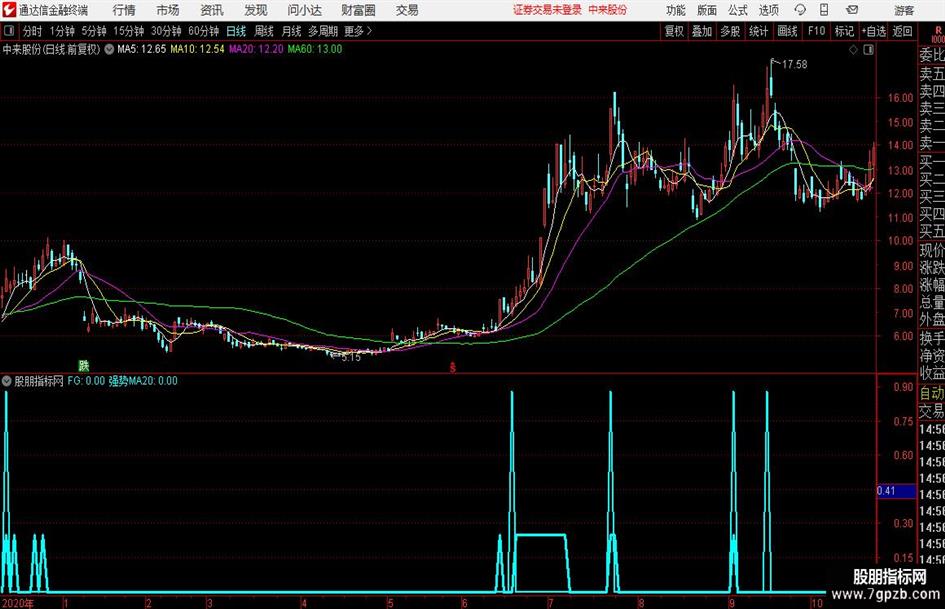945x609 pixels.
Task: Toggle the left sidebar panel icon
Action: 9,31
